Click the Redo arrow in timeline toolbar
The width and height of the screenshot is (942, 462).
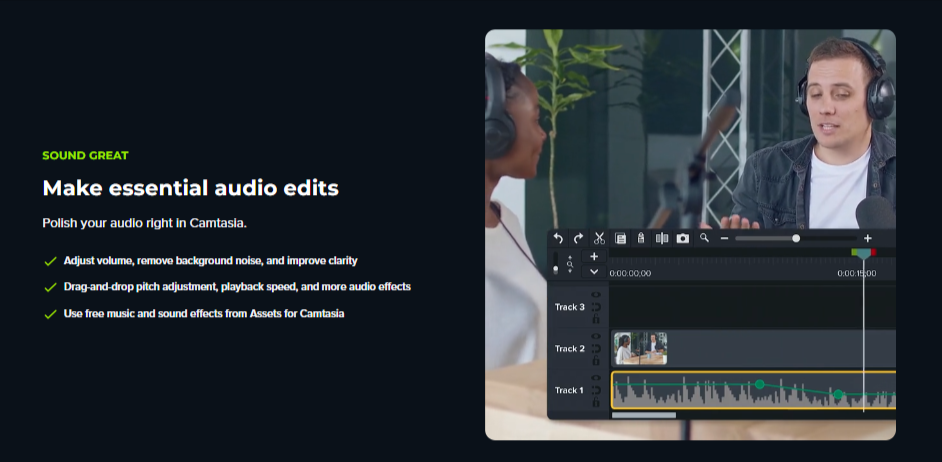pos(579,239)
